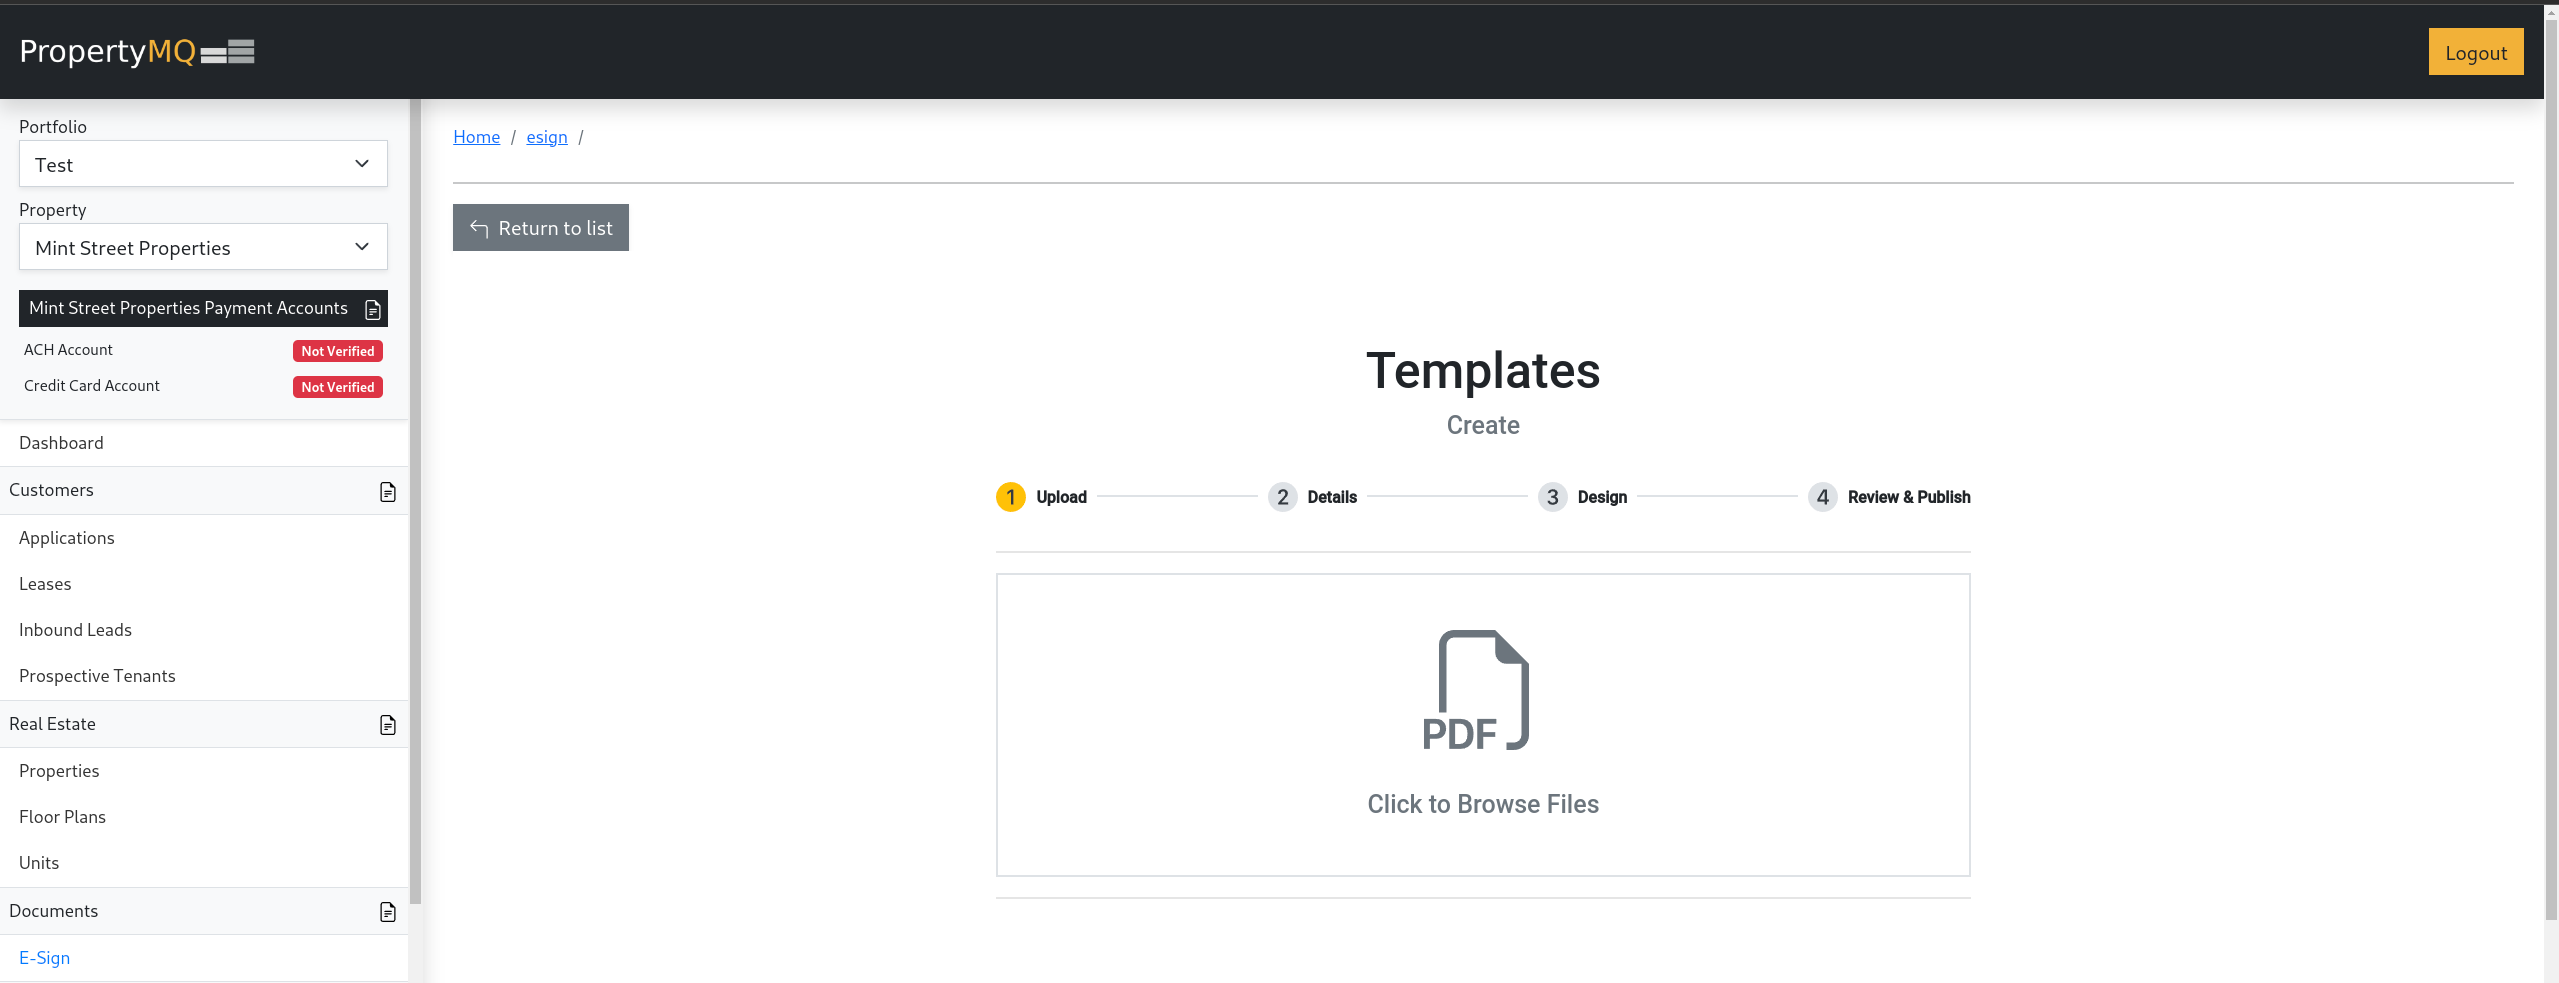This screenshot has height=983, width=2559.
Task: Click the sidebar vertical scrollbar
Action: pos(415,500)
